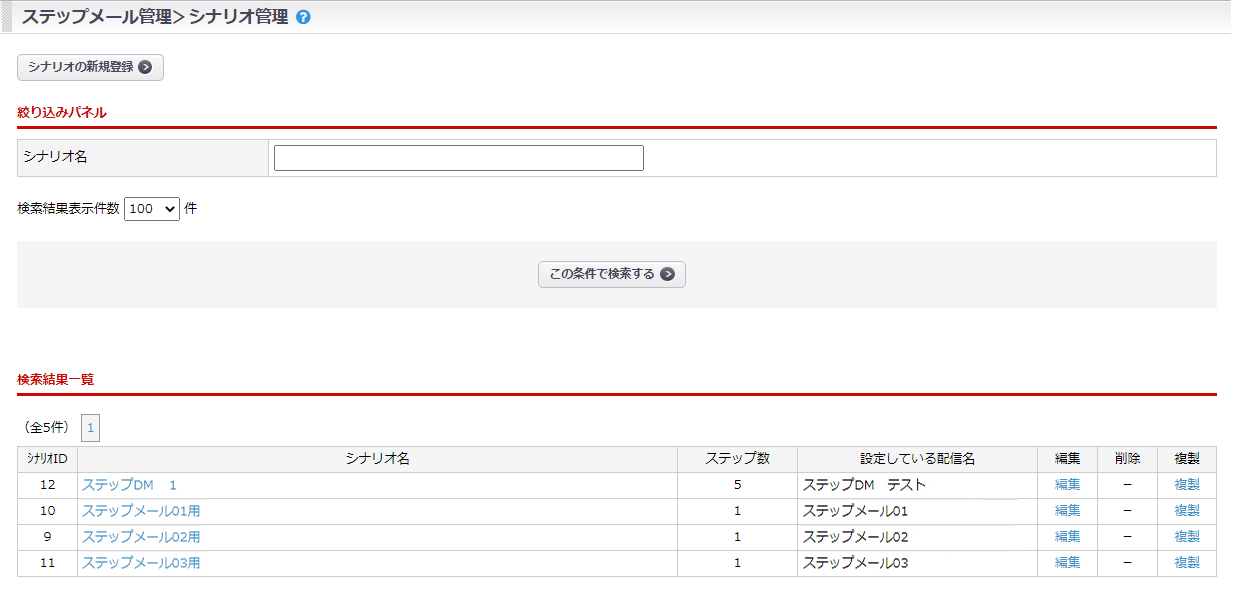Edit the scenario with ID 12
This screenshot has width=1233, height=595.
(1067, 485)
